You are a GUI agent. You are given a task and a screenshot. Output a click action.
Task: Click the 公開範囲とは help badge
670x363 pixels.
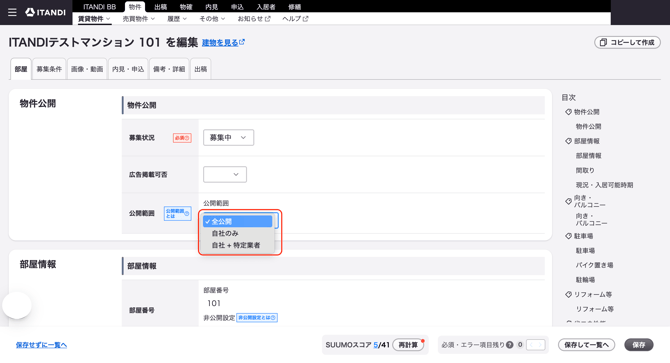pyautogui.click(x=177, y=214)
